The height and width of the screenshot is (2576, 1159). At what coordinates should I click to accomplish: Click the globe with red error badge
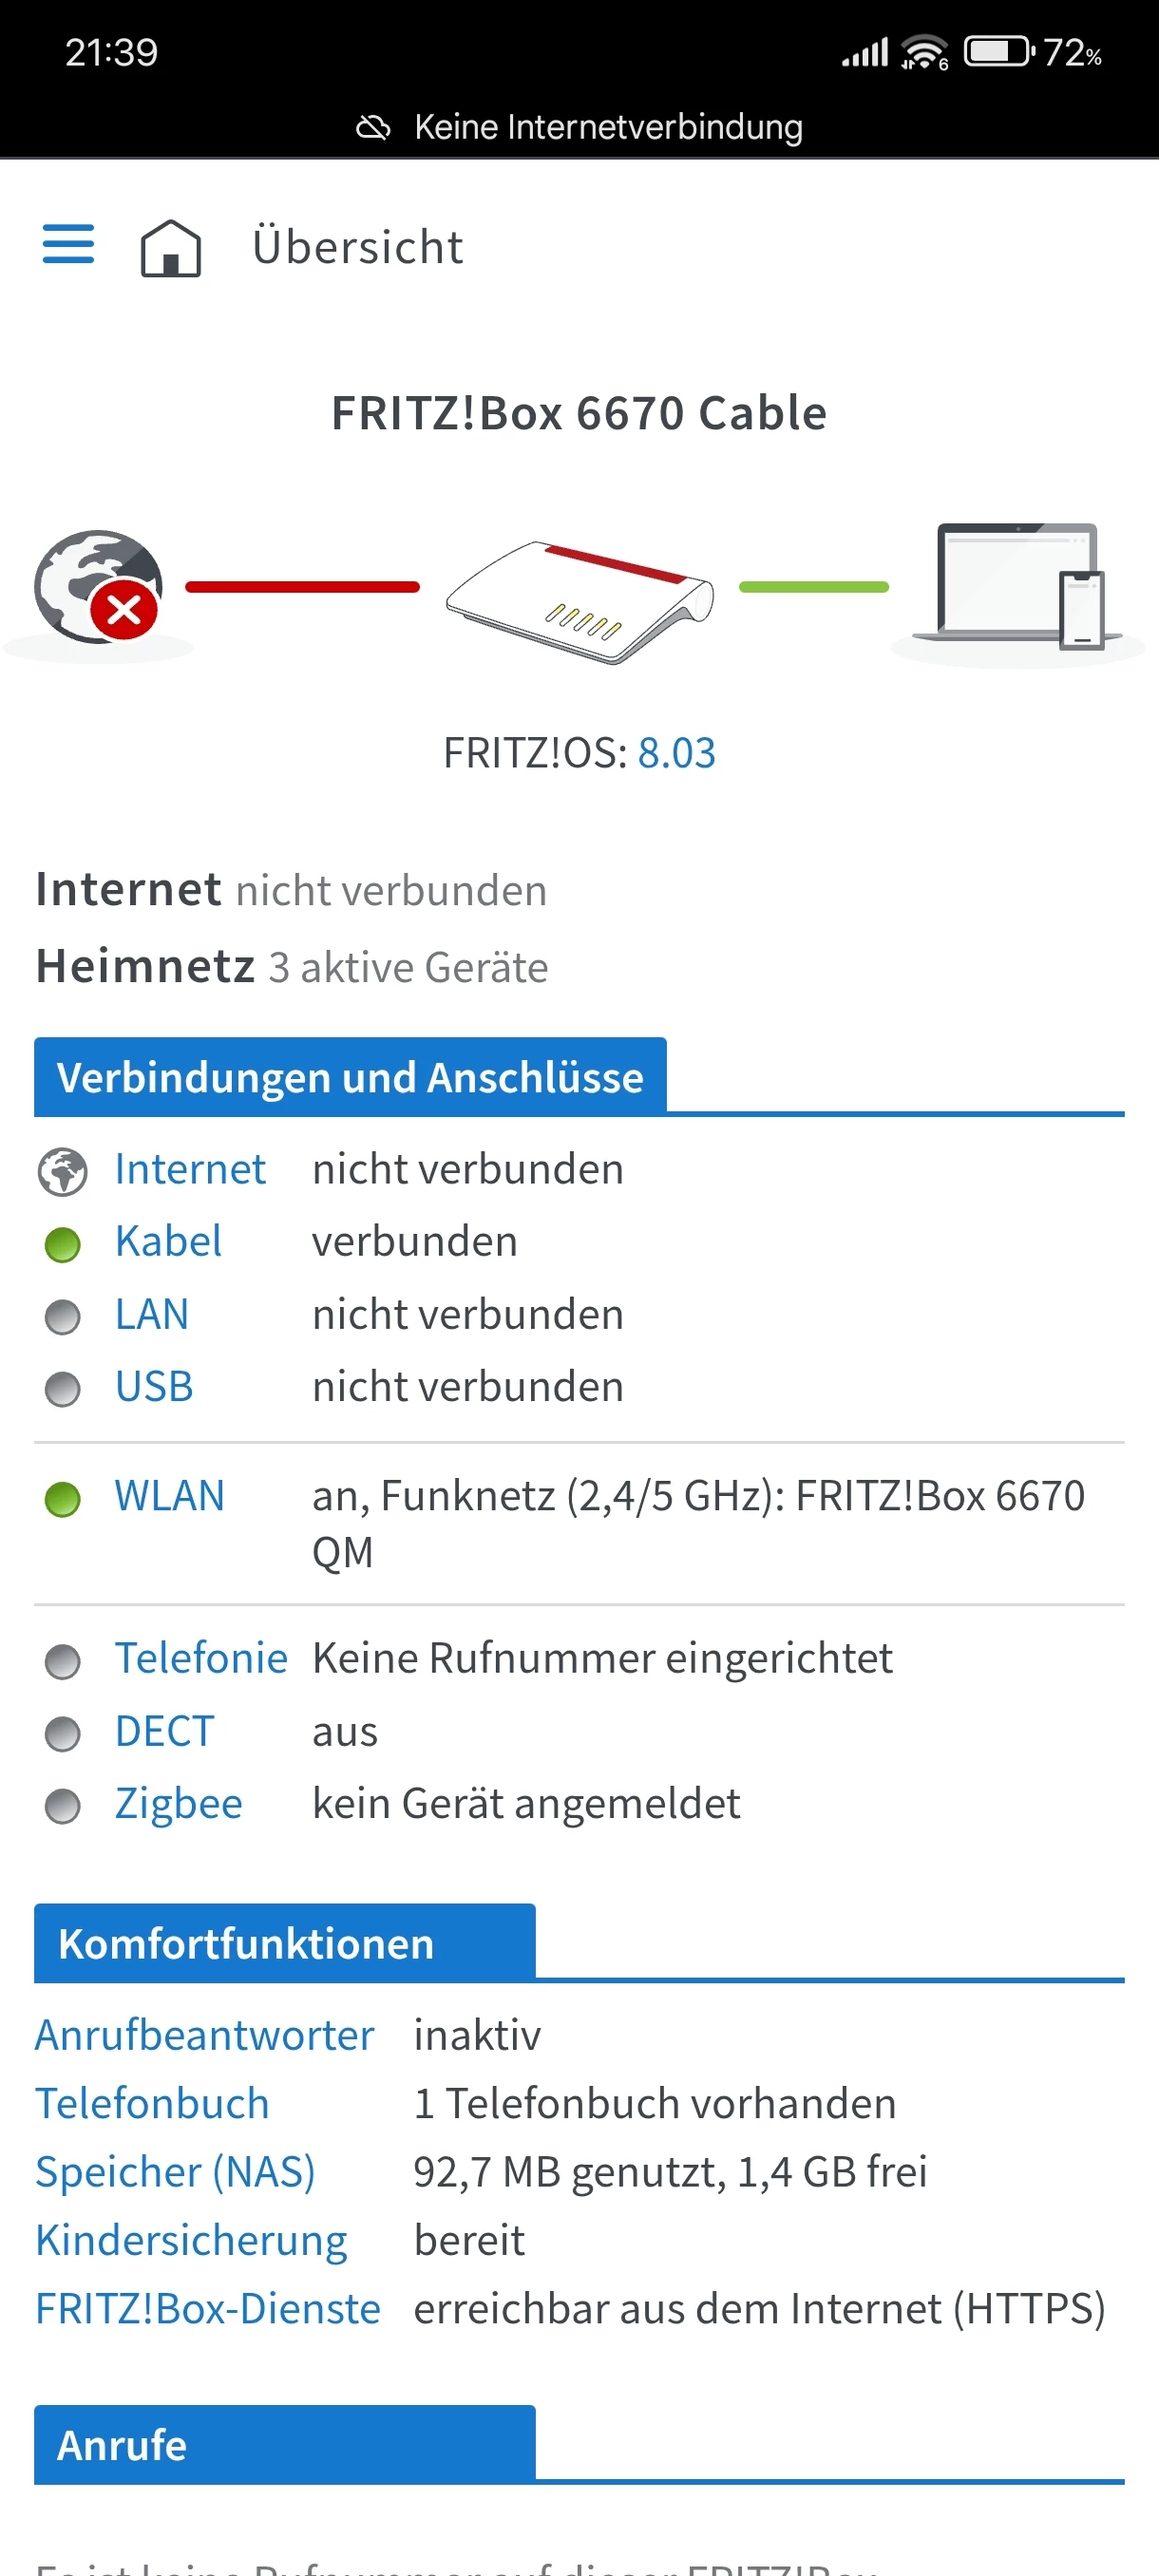coord(99,587)
